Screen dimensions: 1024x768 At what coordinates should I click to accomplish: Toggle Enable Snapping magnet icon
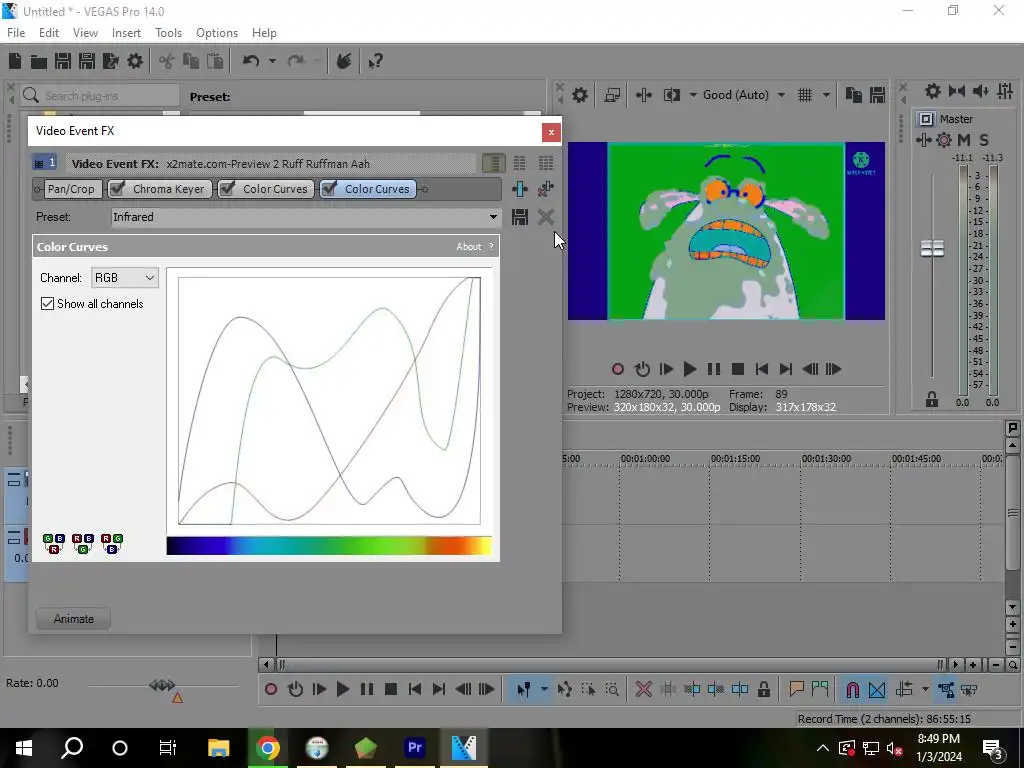coord(852,689)
